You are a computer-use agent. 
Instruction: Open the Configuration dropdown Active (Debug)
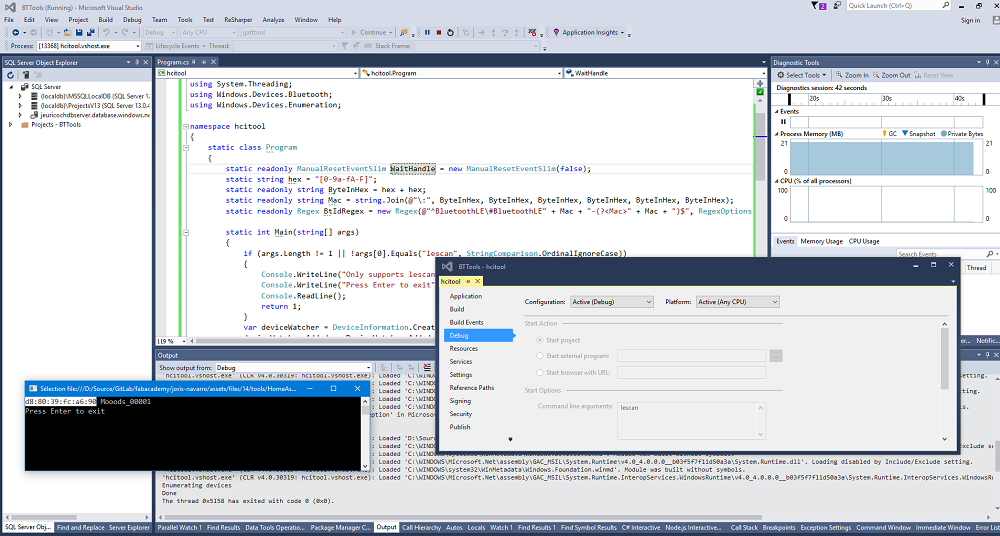tap(612, 302)
